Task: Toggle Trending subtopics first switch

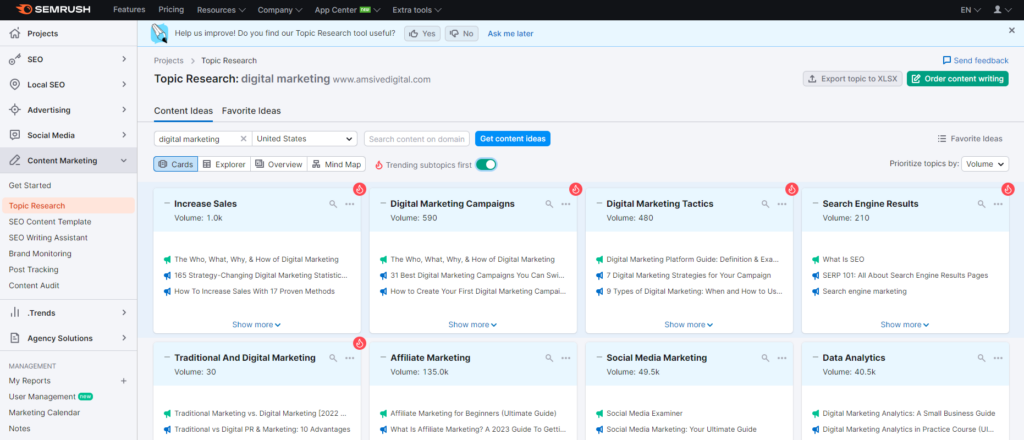Action: [x=486, y=164]
